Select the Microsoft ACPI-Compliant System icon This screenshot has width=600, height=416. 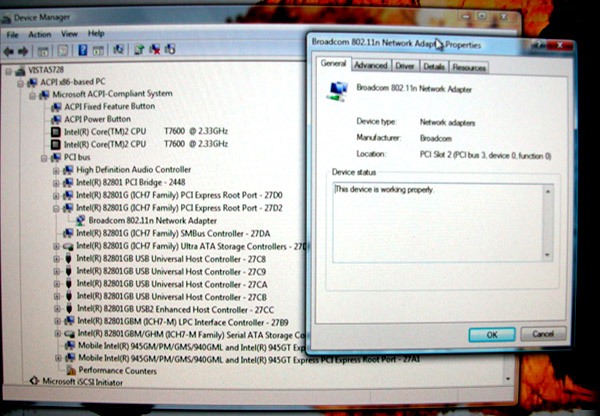pyautogui.click(x=44, y=94)
